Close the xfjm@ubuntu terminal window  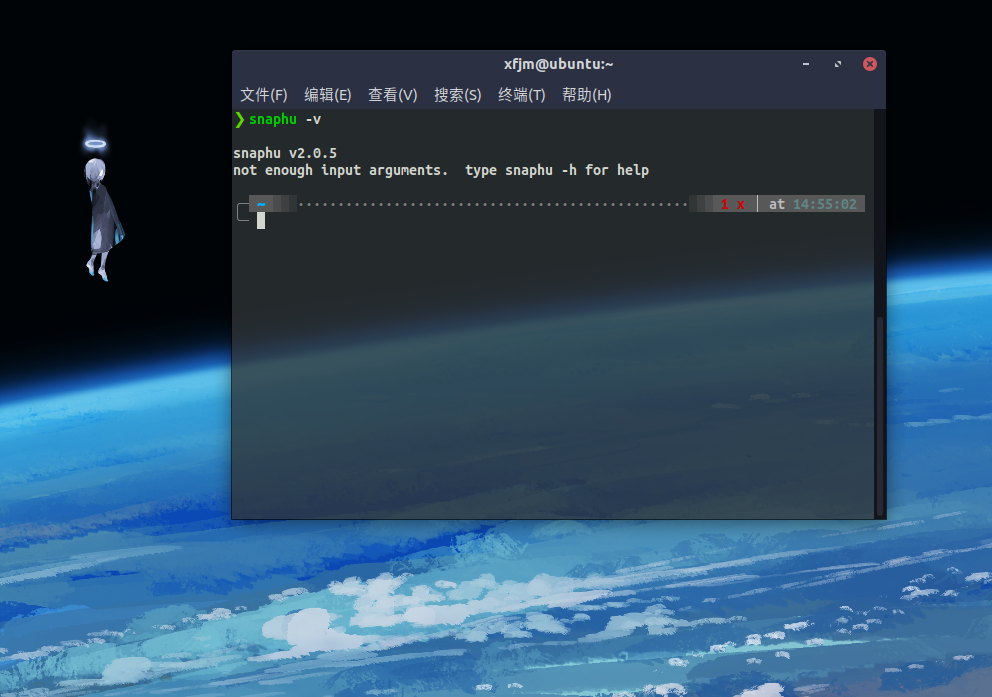tap(870, 64)
